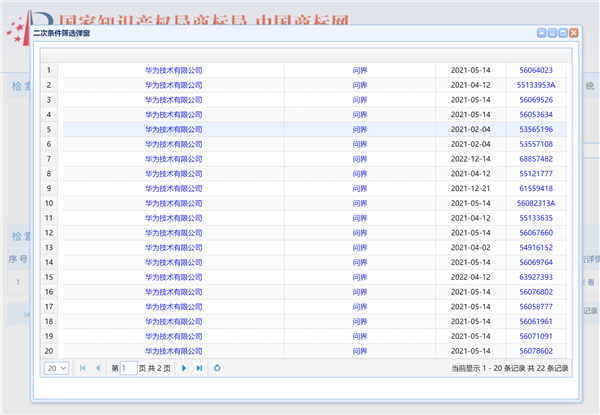600x415 pixels.
Task: Open registration number 56064023 link
Action: tap(535, 70)
